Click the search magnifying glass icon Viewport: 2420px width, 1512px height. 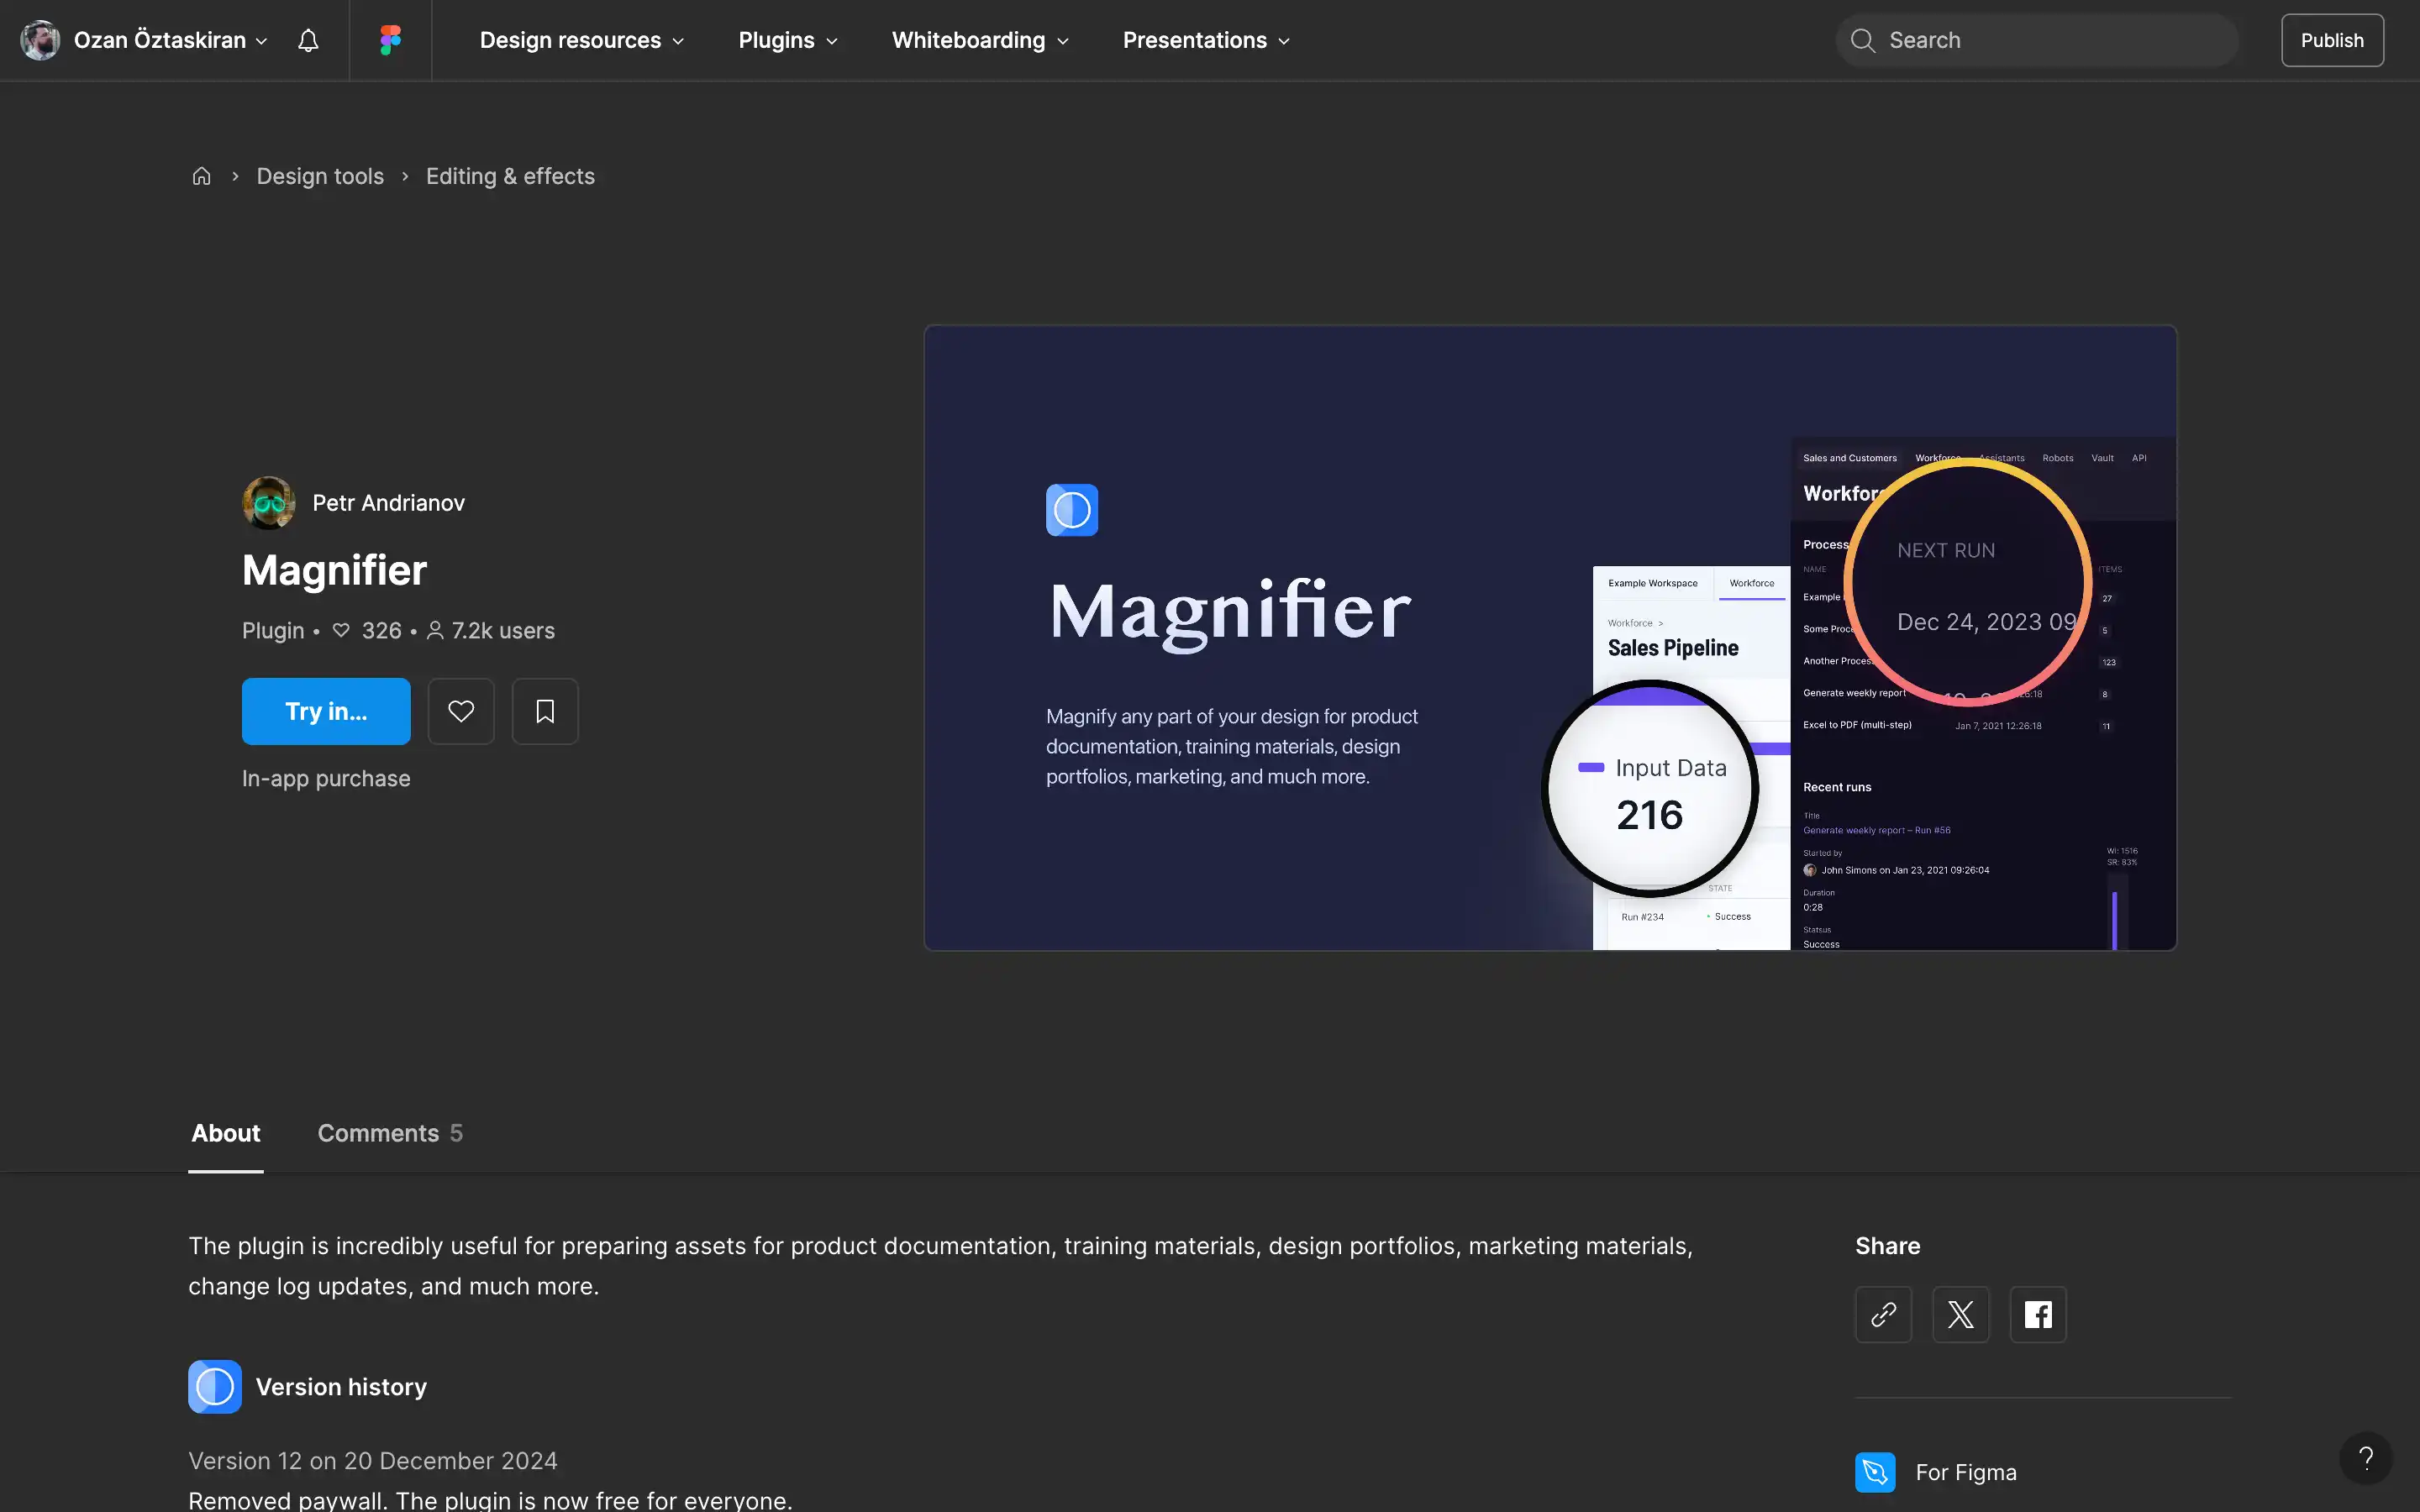pos(1862,40)
